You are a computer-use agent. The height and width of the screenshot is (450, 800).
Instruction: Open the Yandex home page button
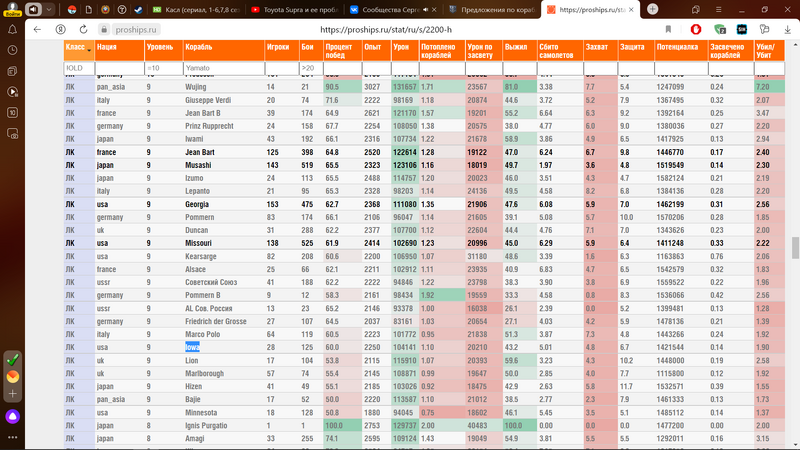click(x=60, y=30)
